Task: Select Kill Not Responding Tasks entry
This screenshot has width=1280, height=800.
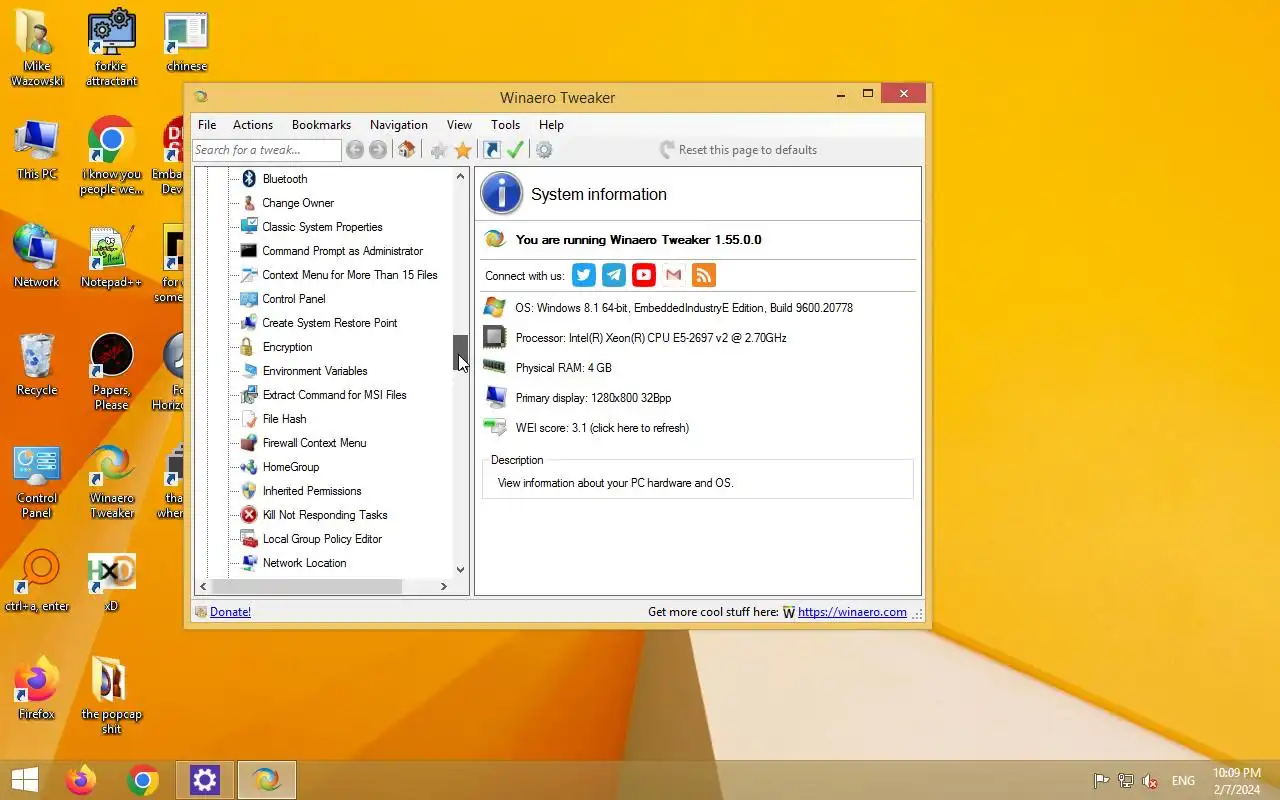Action: [325, 515]
